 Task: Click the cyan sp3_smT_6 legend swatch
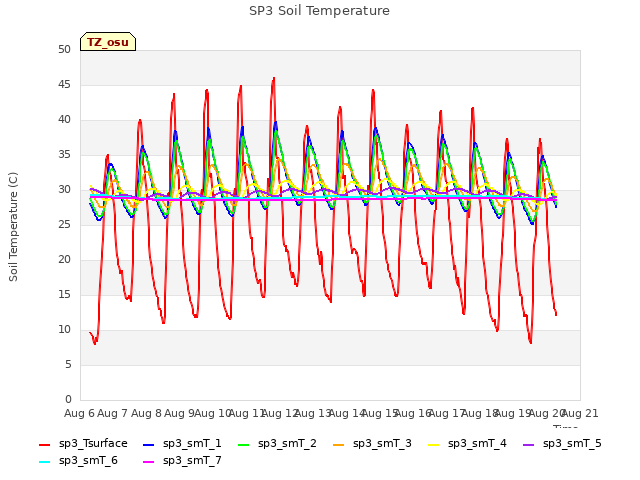(44, 462)
